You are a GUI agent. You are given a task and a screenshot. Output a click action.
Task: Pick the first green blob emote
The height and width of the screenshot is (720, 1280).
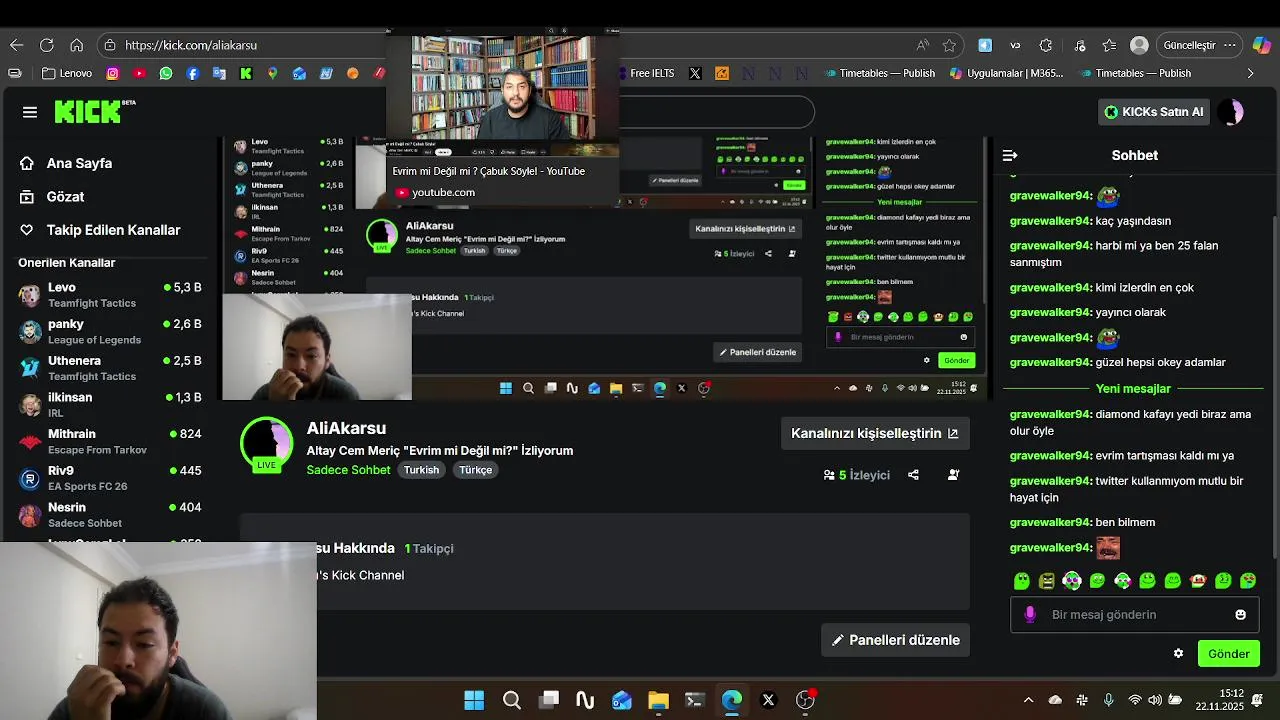(1021, 581)
